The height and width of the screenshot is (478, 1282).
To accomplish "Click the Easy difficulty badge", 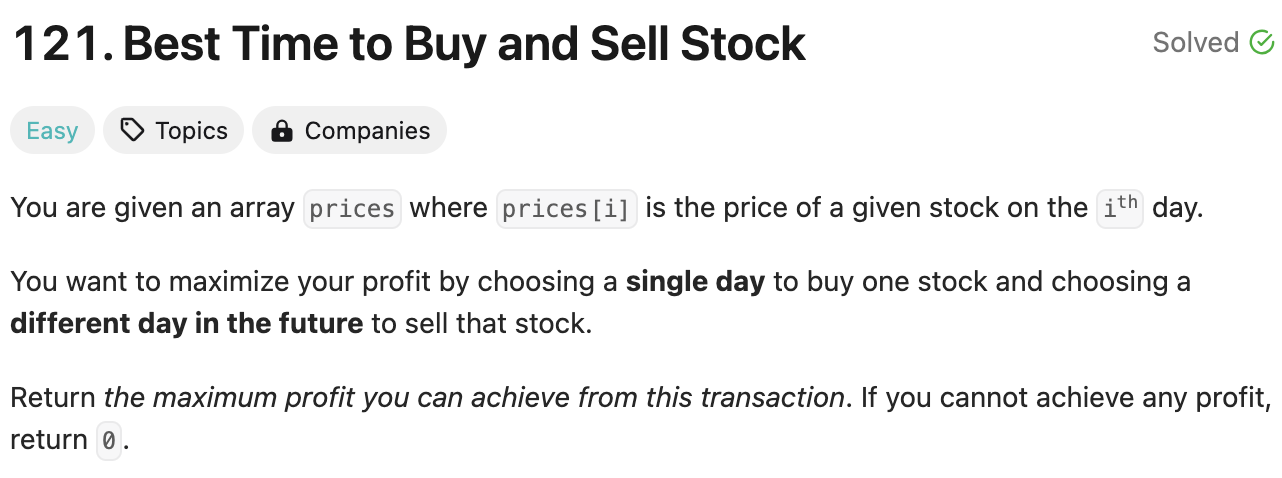I will point(52,131).
